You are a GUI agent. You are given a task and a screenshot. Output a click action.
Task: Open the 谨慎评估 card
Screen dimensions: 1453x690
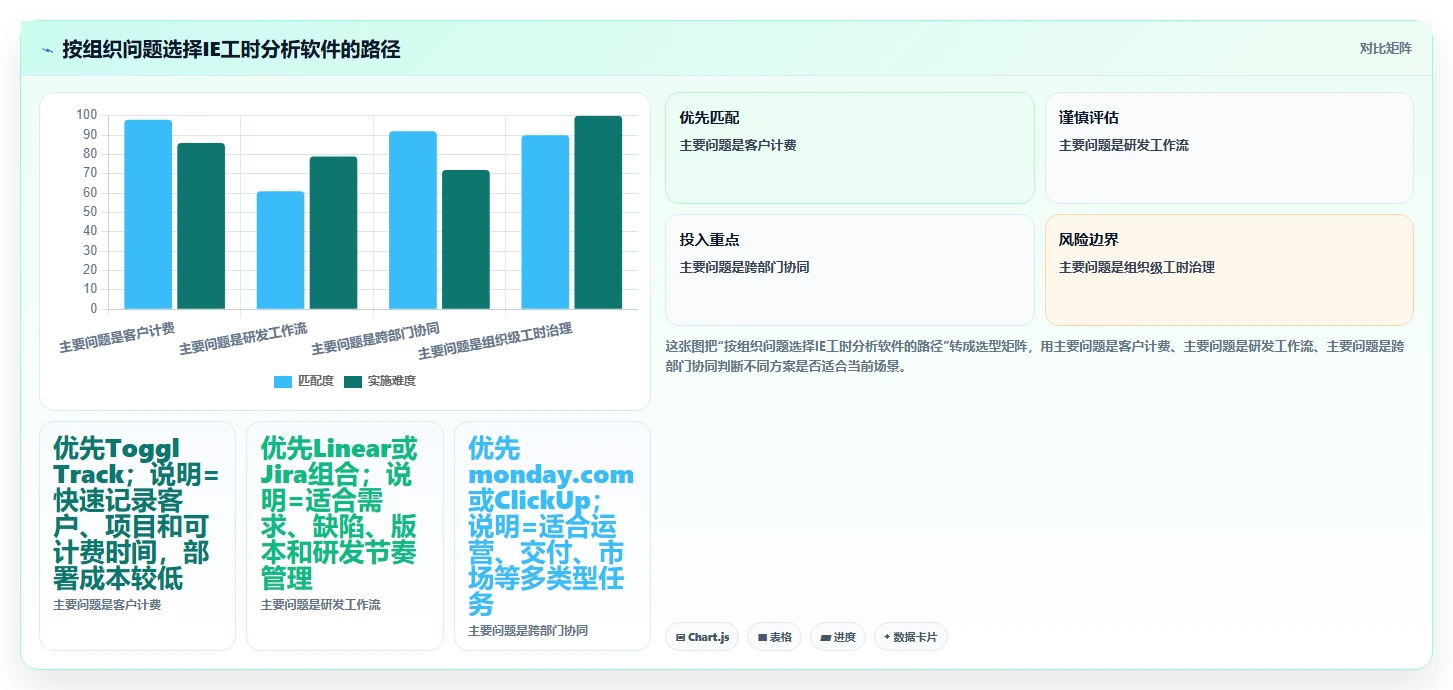pos(1229,148)
